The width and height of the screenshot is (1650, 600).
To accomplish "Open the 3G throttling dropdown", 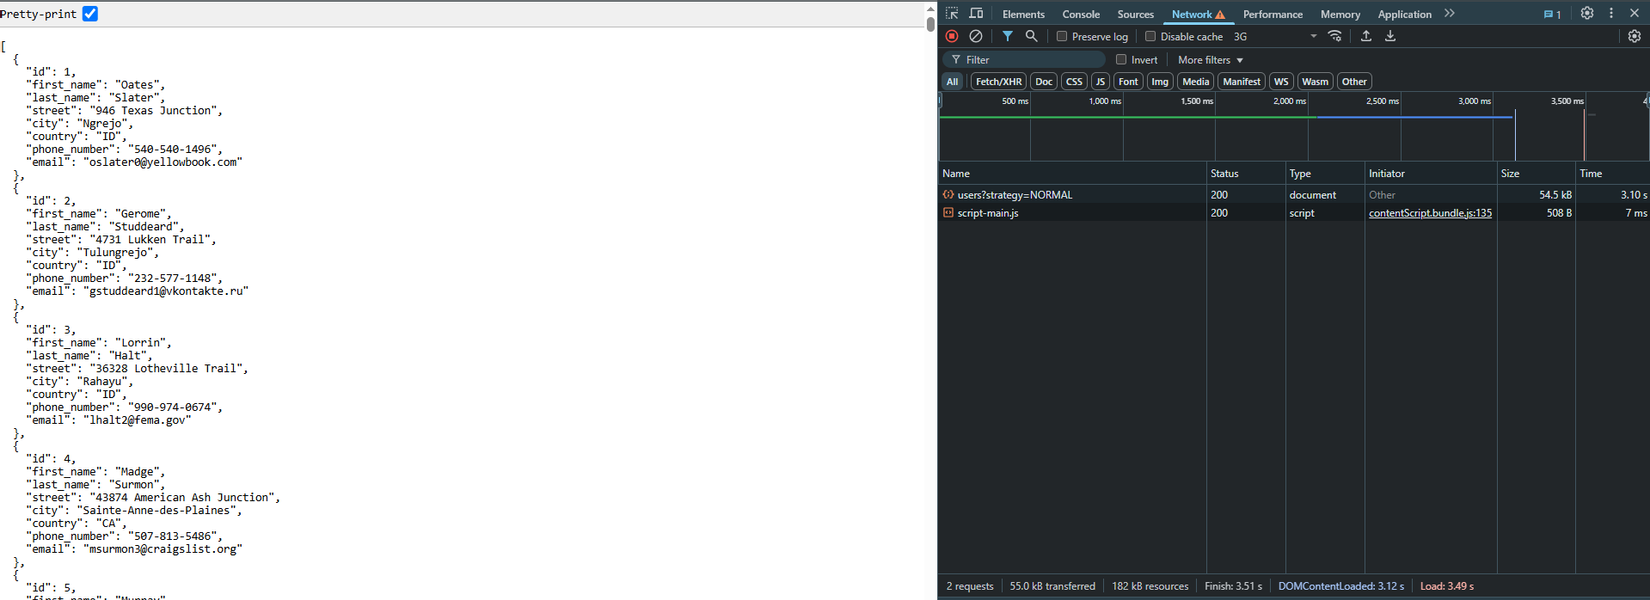I will click(x=1276, y=36).
